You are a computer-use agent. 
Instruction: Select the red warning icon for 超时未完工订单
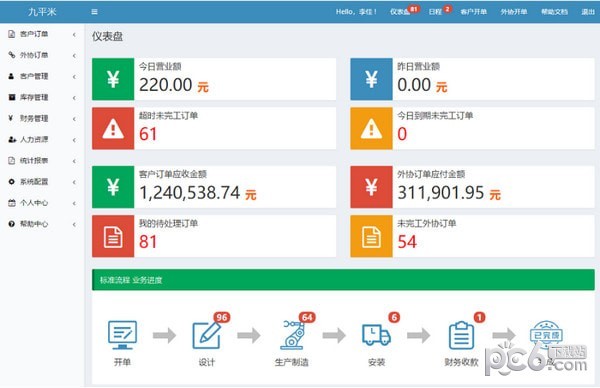pyautogui.click(x=113, y=128)
